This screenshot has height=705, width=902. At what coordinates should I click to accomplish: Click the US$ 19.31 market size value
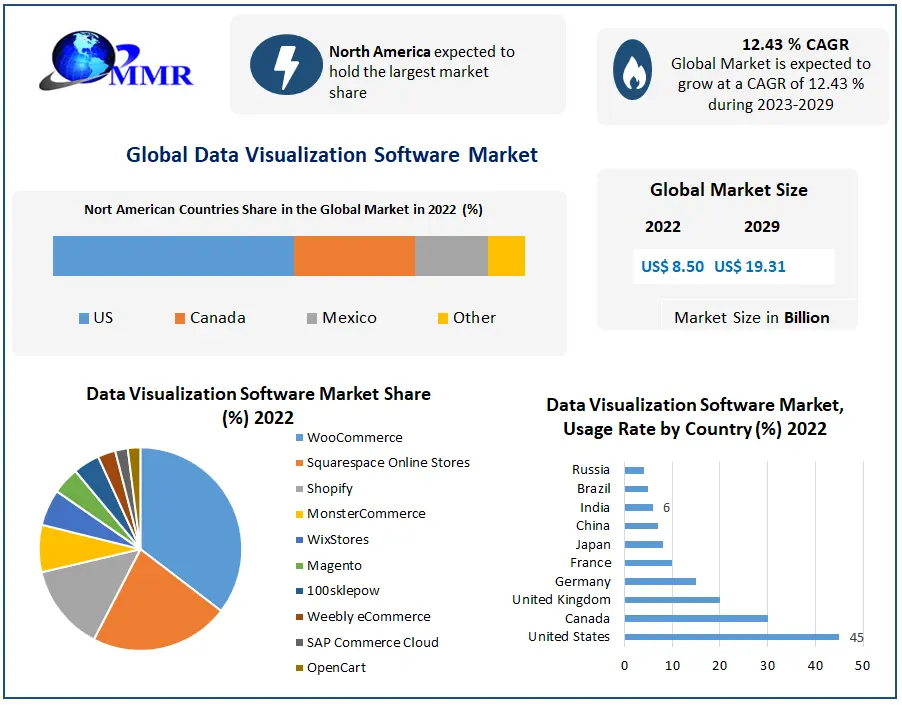[x=750, y=266]
